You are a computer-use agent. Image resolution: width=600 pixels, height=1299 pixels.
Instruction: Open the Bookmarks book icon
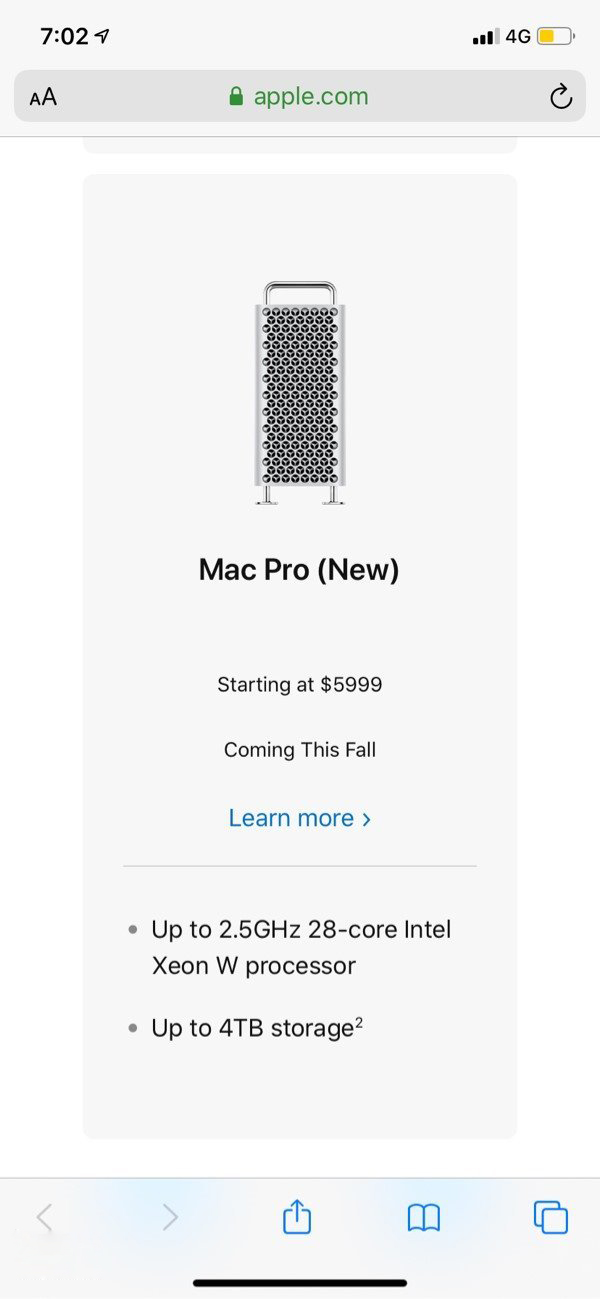tap(424, 1217)
